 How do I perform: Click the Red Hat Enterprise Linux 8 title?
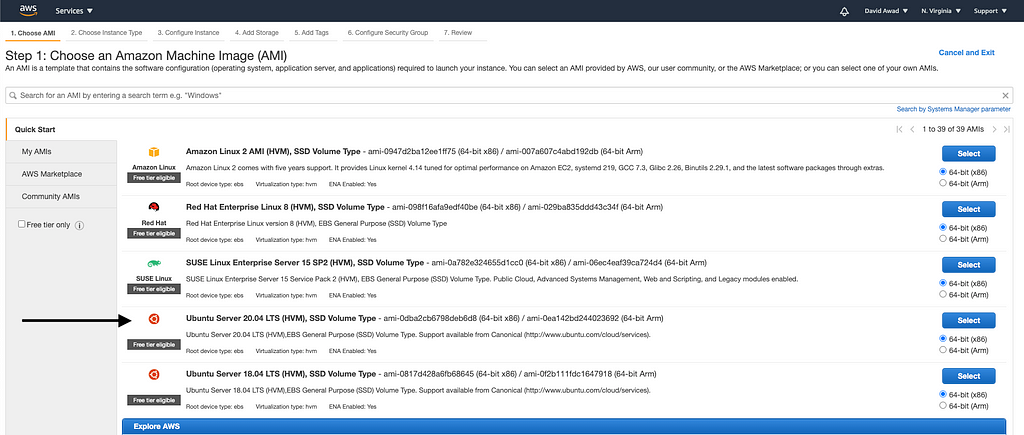285,207
